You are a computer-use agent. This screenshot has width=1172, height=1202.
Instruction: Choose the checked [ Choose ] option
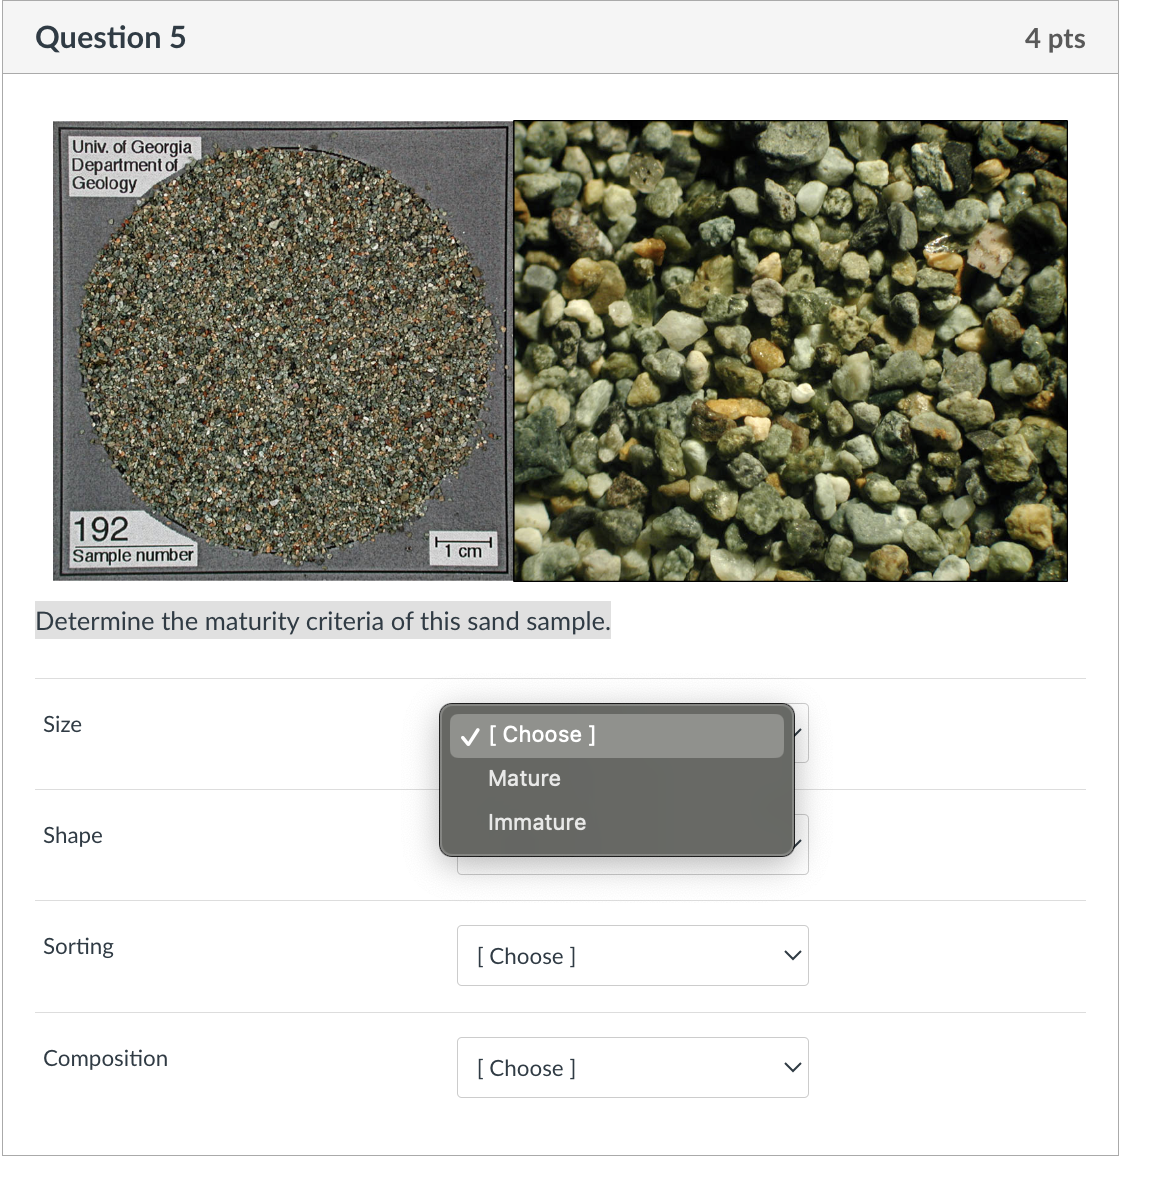pyautogui.click(x=542, y=734)
